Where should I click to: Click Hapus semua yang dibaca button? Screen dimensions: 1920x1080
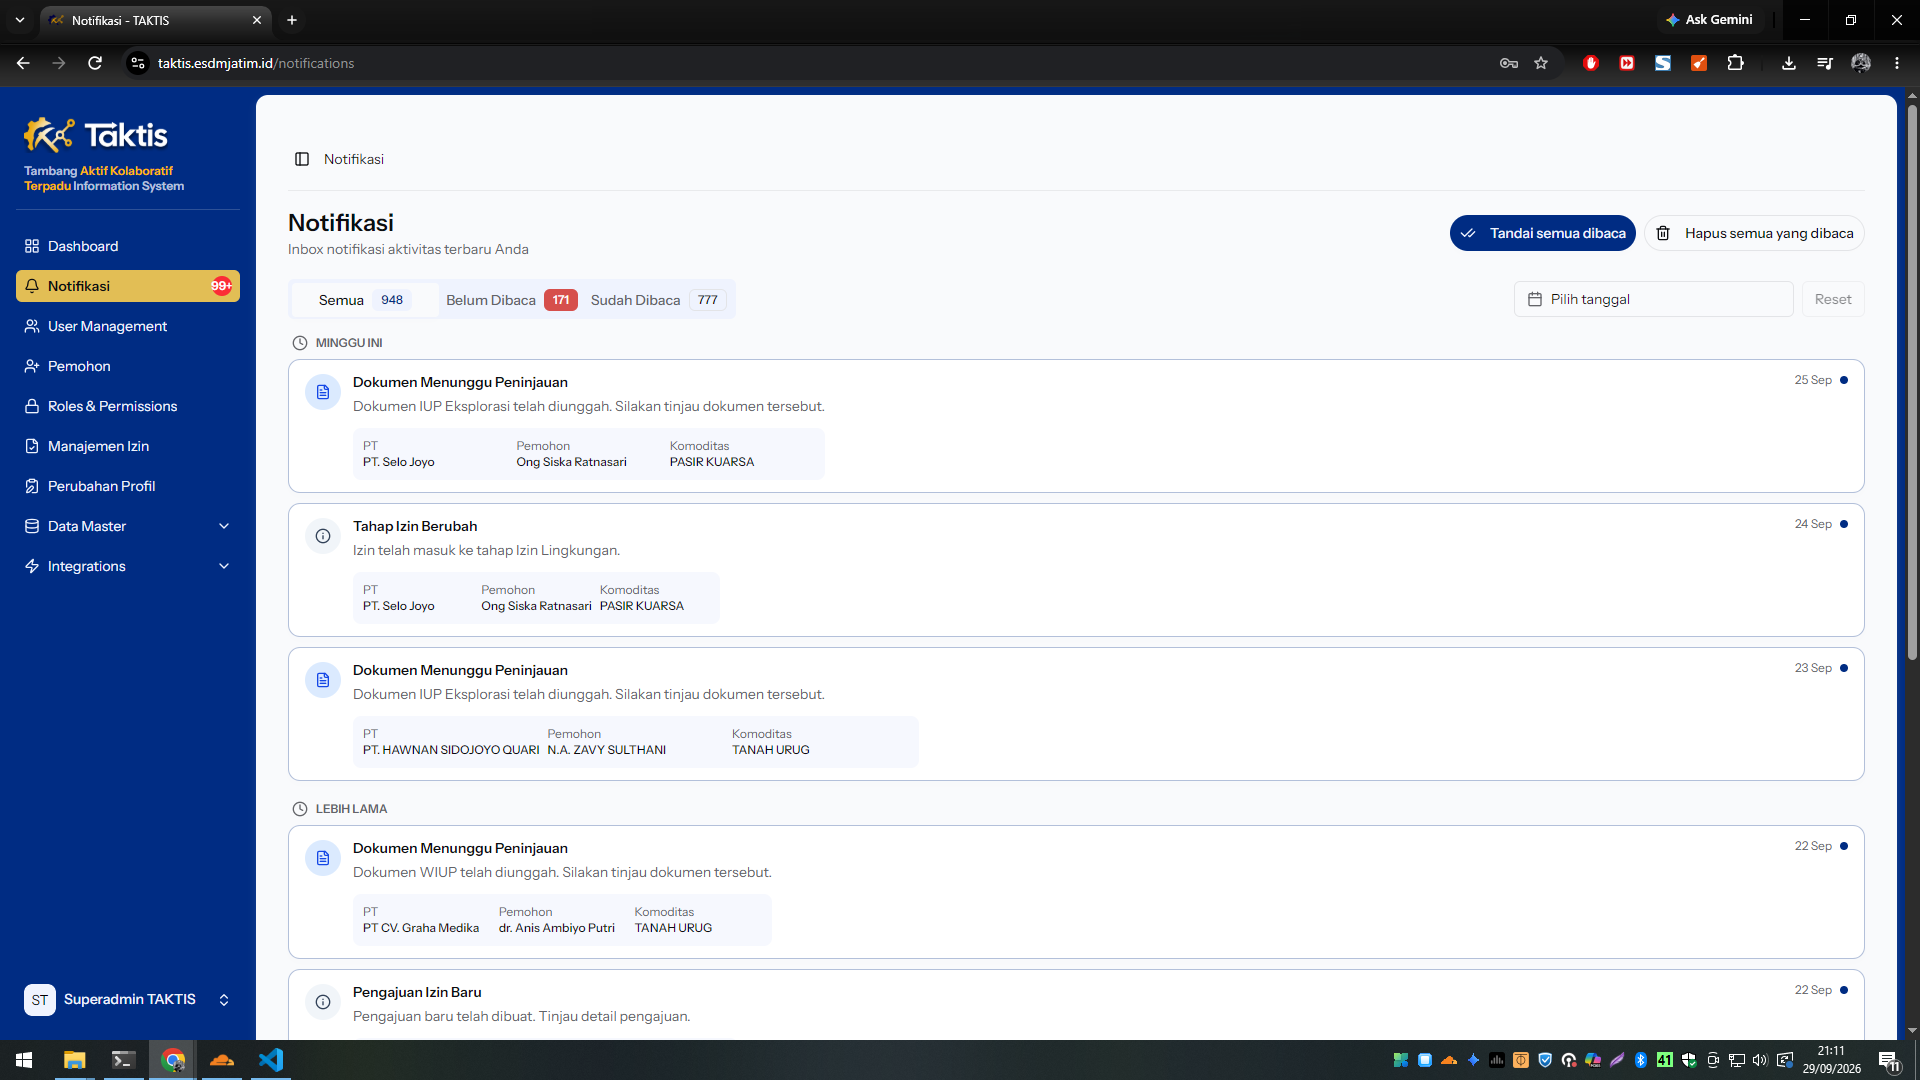(1754, 233)
